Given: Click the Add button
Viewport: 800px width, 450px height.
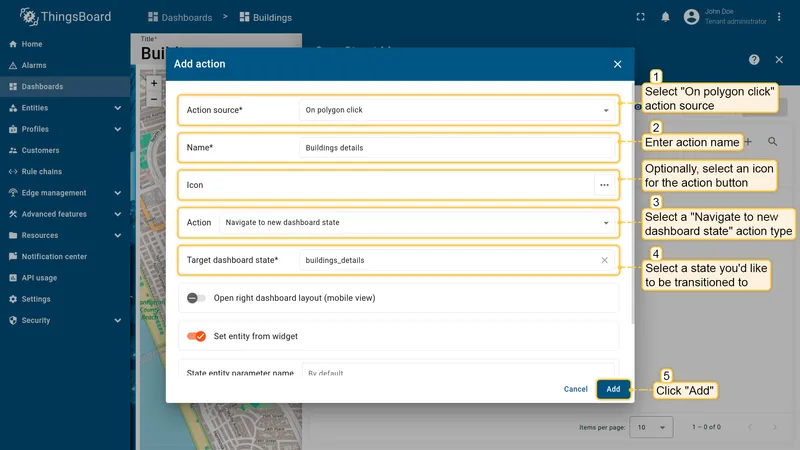Looking at the screenshot, I should 613,389.
